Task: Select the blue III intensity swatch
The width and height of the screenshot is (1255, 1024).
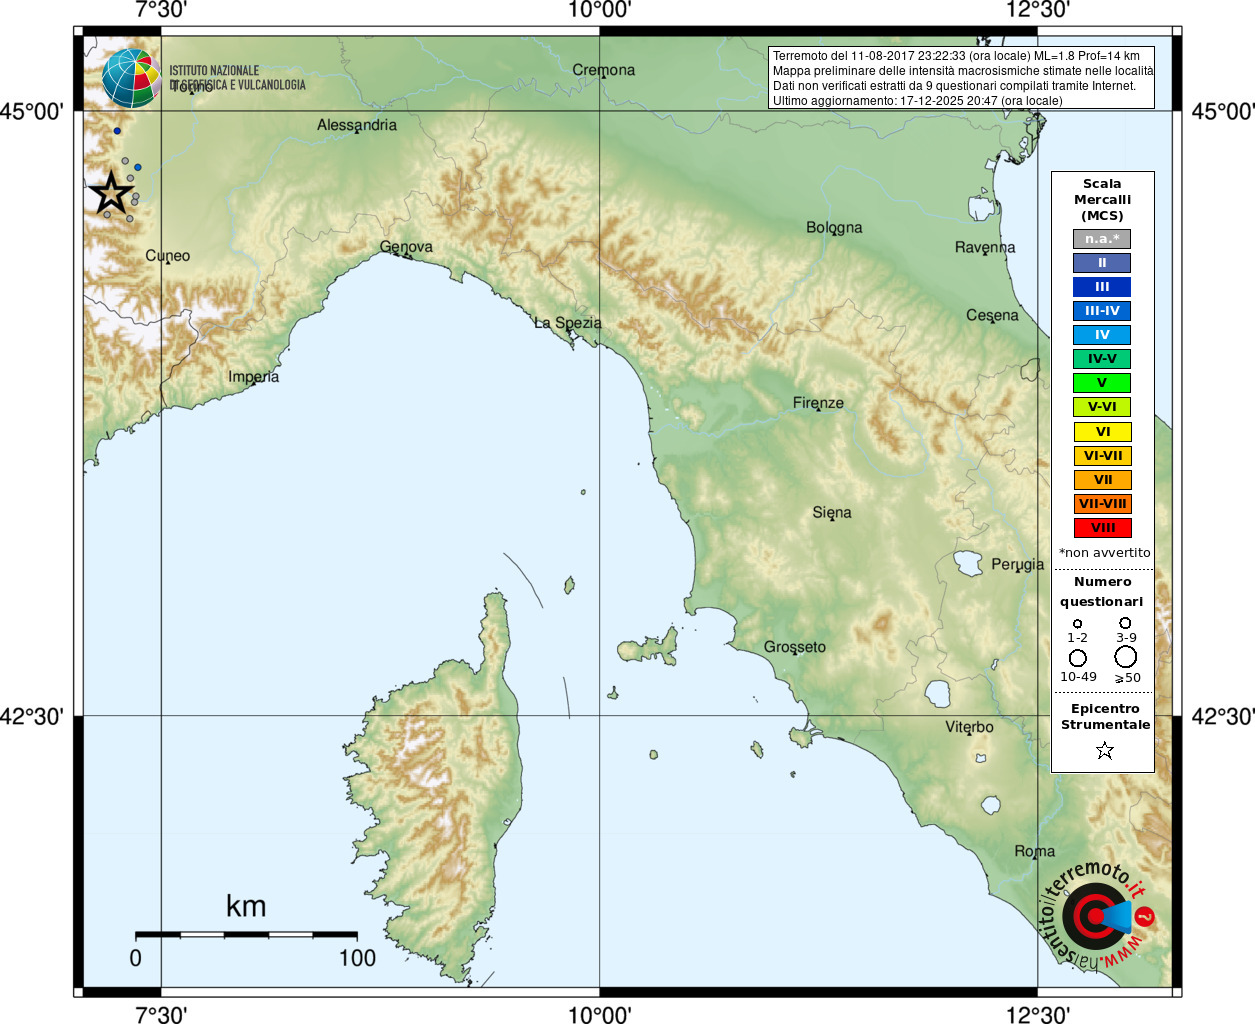Action: tap(1102, 287)
